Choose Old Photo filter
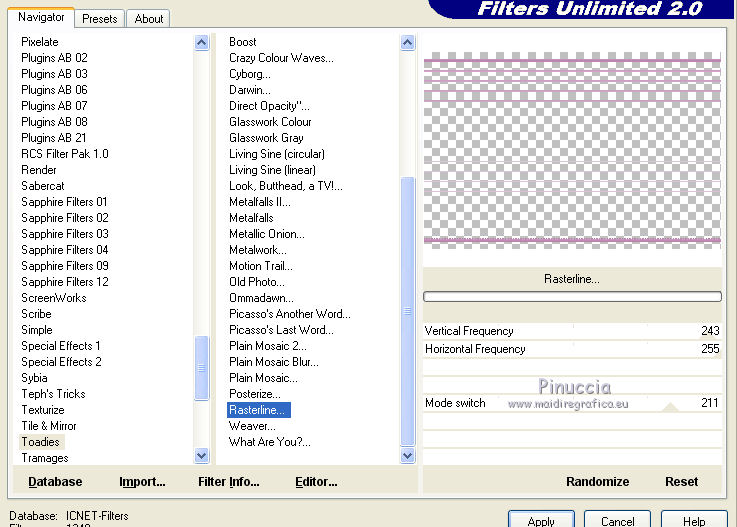 257,282
